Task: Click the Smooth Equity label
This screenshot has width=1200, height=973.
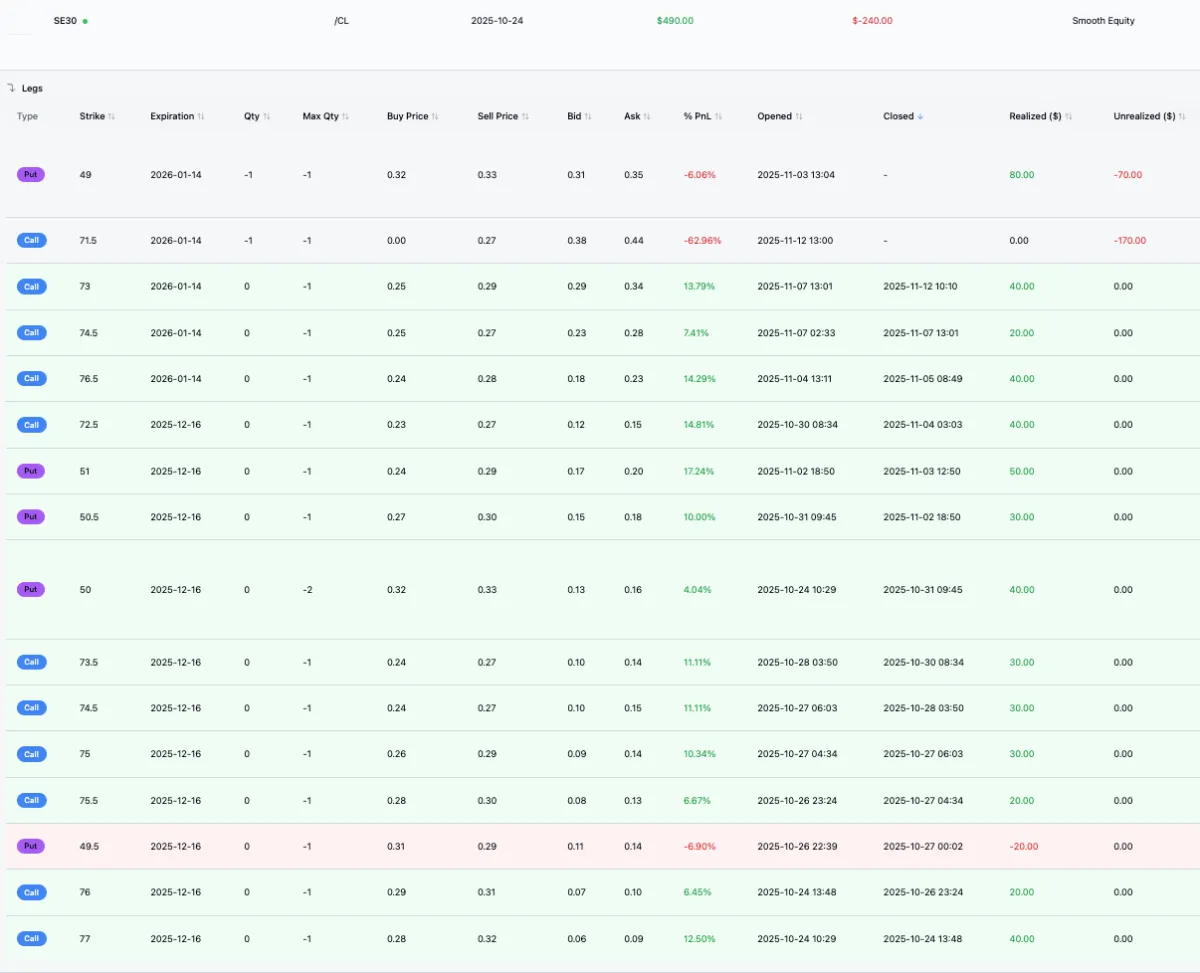Action: tap(1103, 21)
